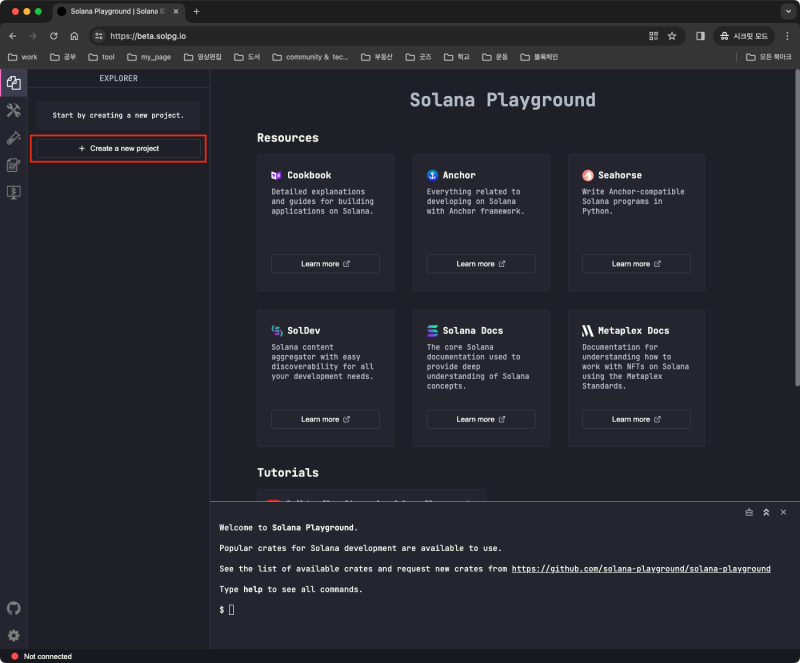
Task: Click Learn more under Solana Docs
Action: [x=481, y=419]
